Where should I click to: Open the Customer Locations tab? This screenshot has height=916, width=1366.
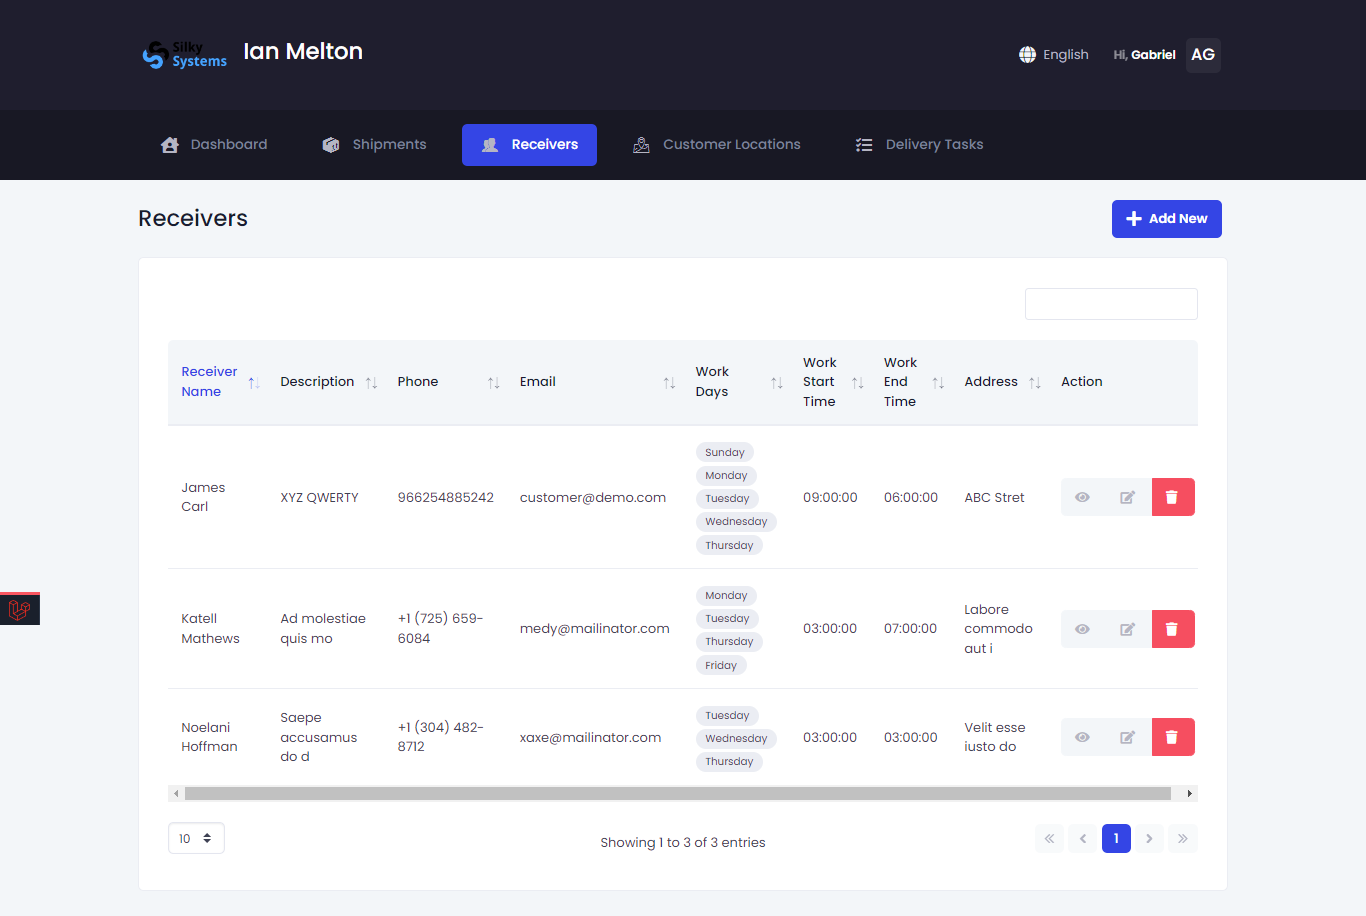pos(717,145)
